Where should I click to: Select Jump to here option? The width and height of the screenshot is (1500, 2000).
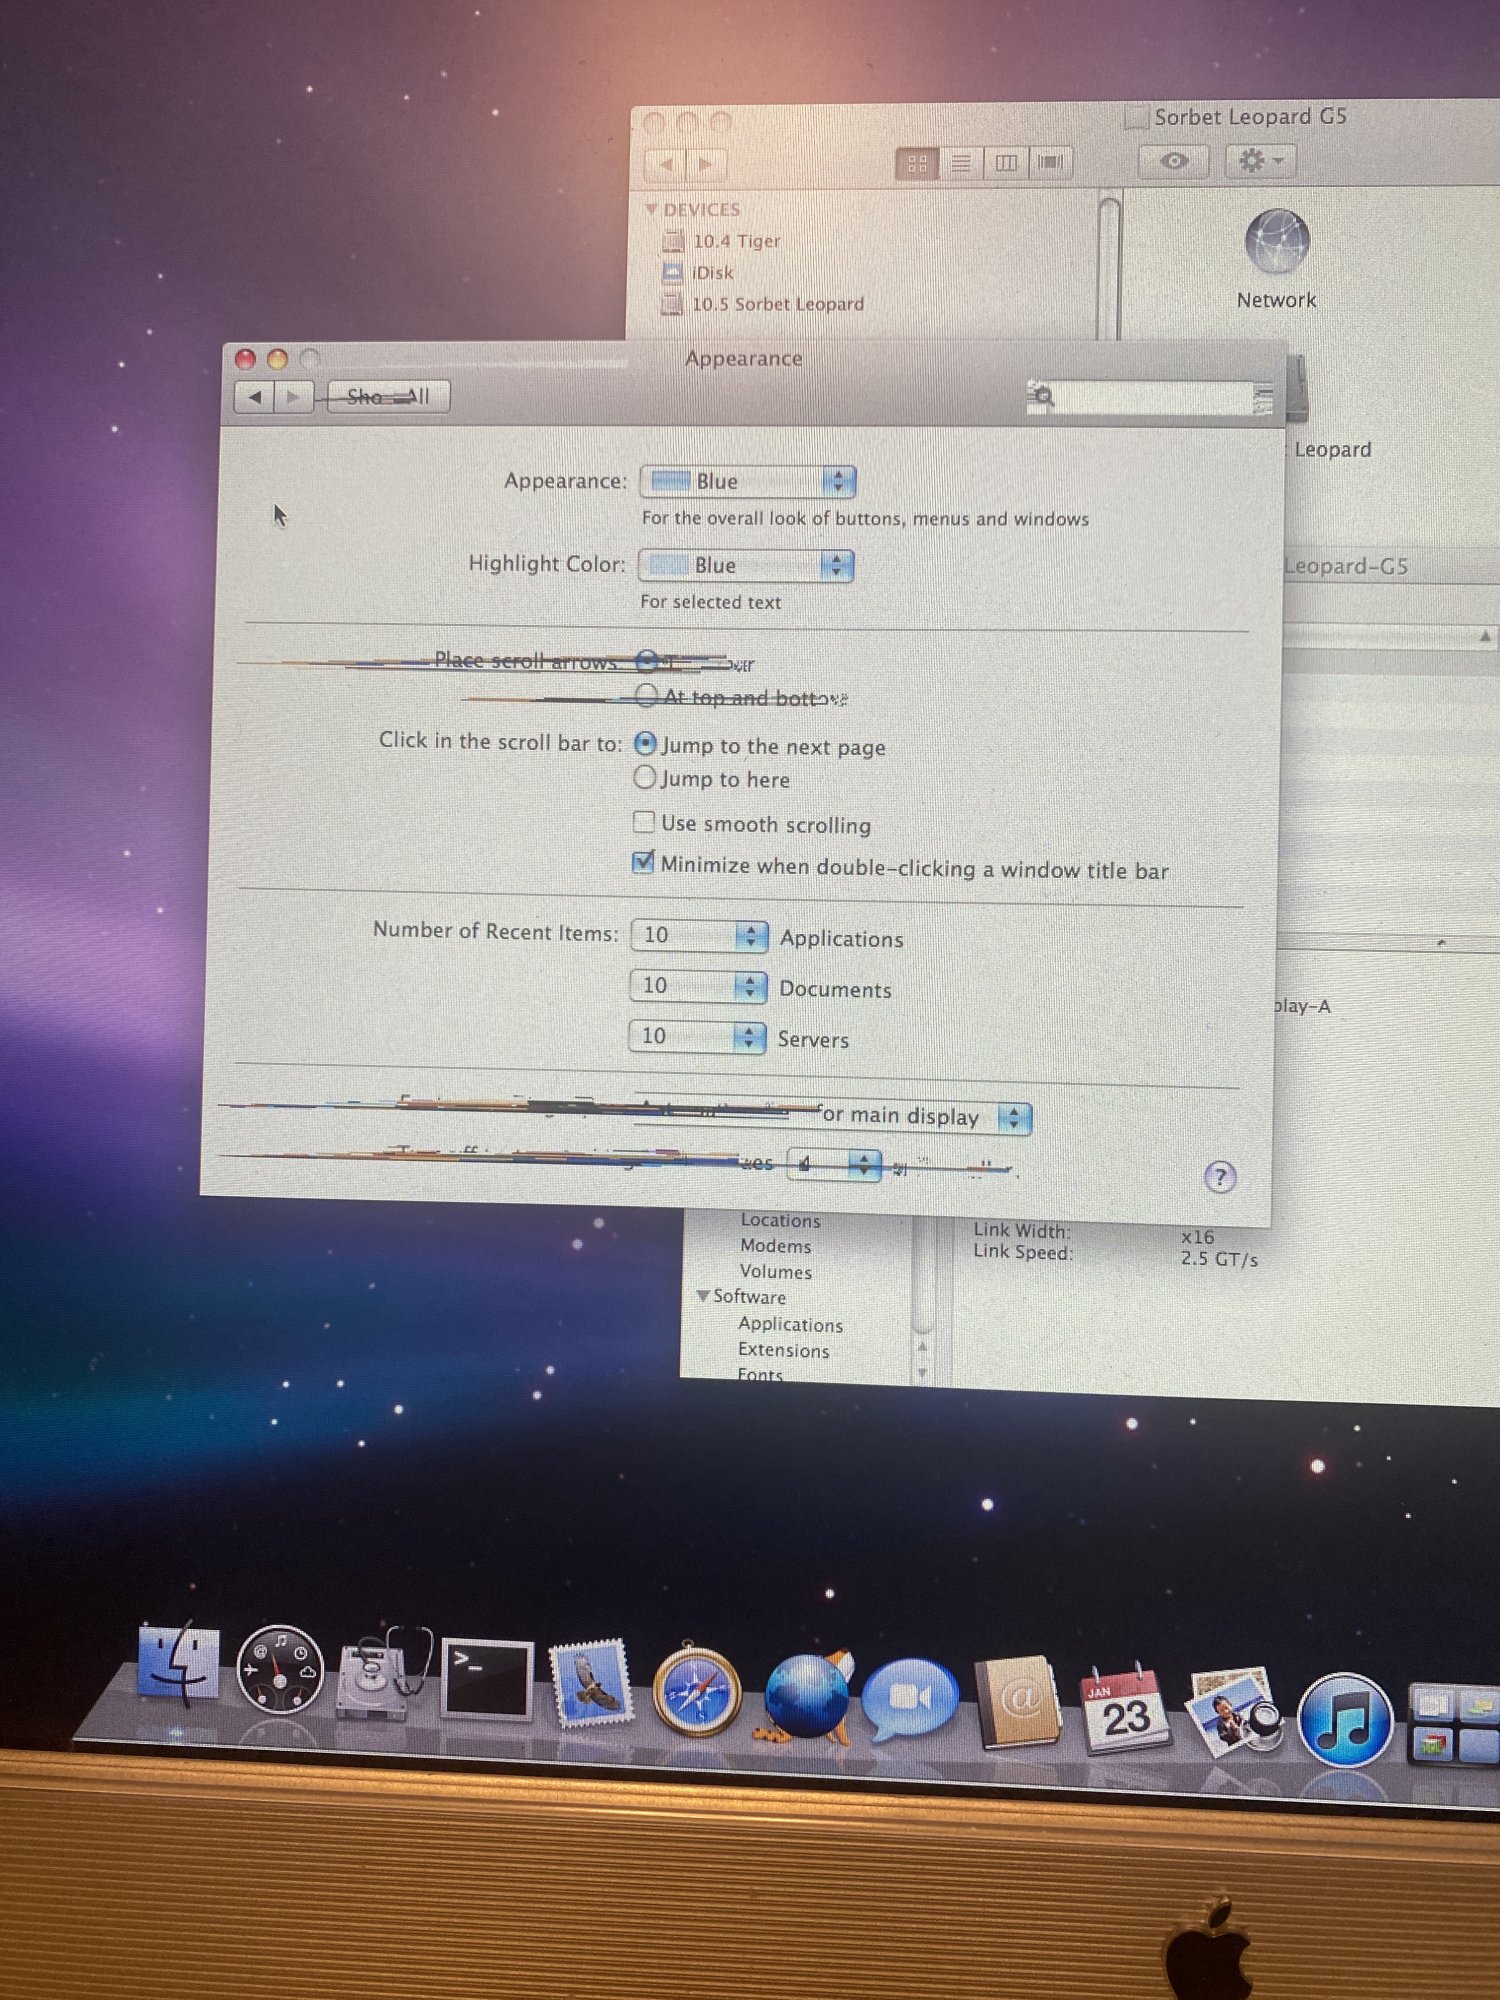(x=645, y=777)
